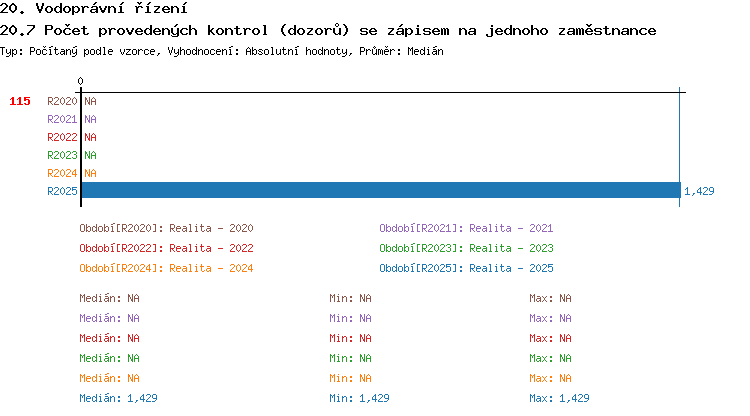Click legend entry Období[R2023]: Realita - 2023
The height and width of the screenshot is (416, 750).
466,248
